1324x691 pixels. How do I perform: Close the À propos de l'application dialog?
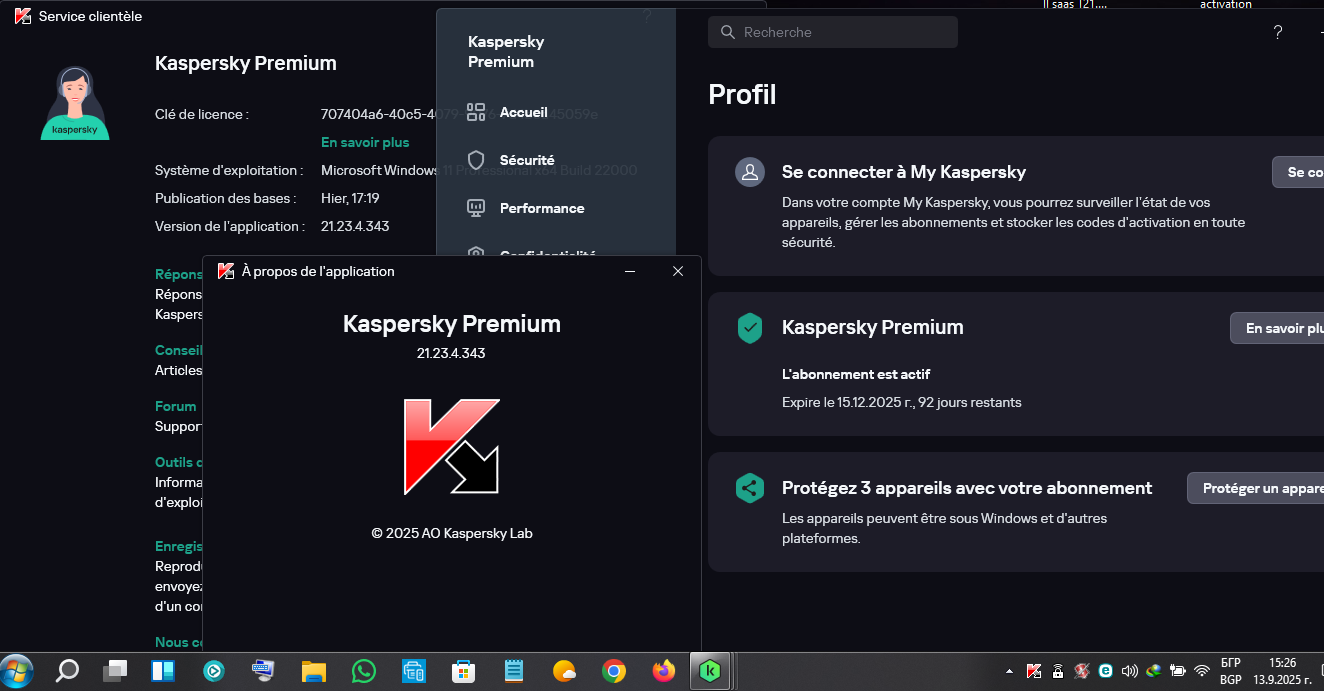tap(678, 271)
